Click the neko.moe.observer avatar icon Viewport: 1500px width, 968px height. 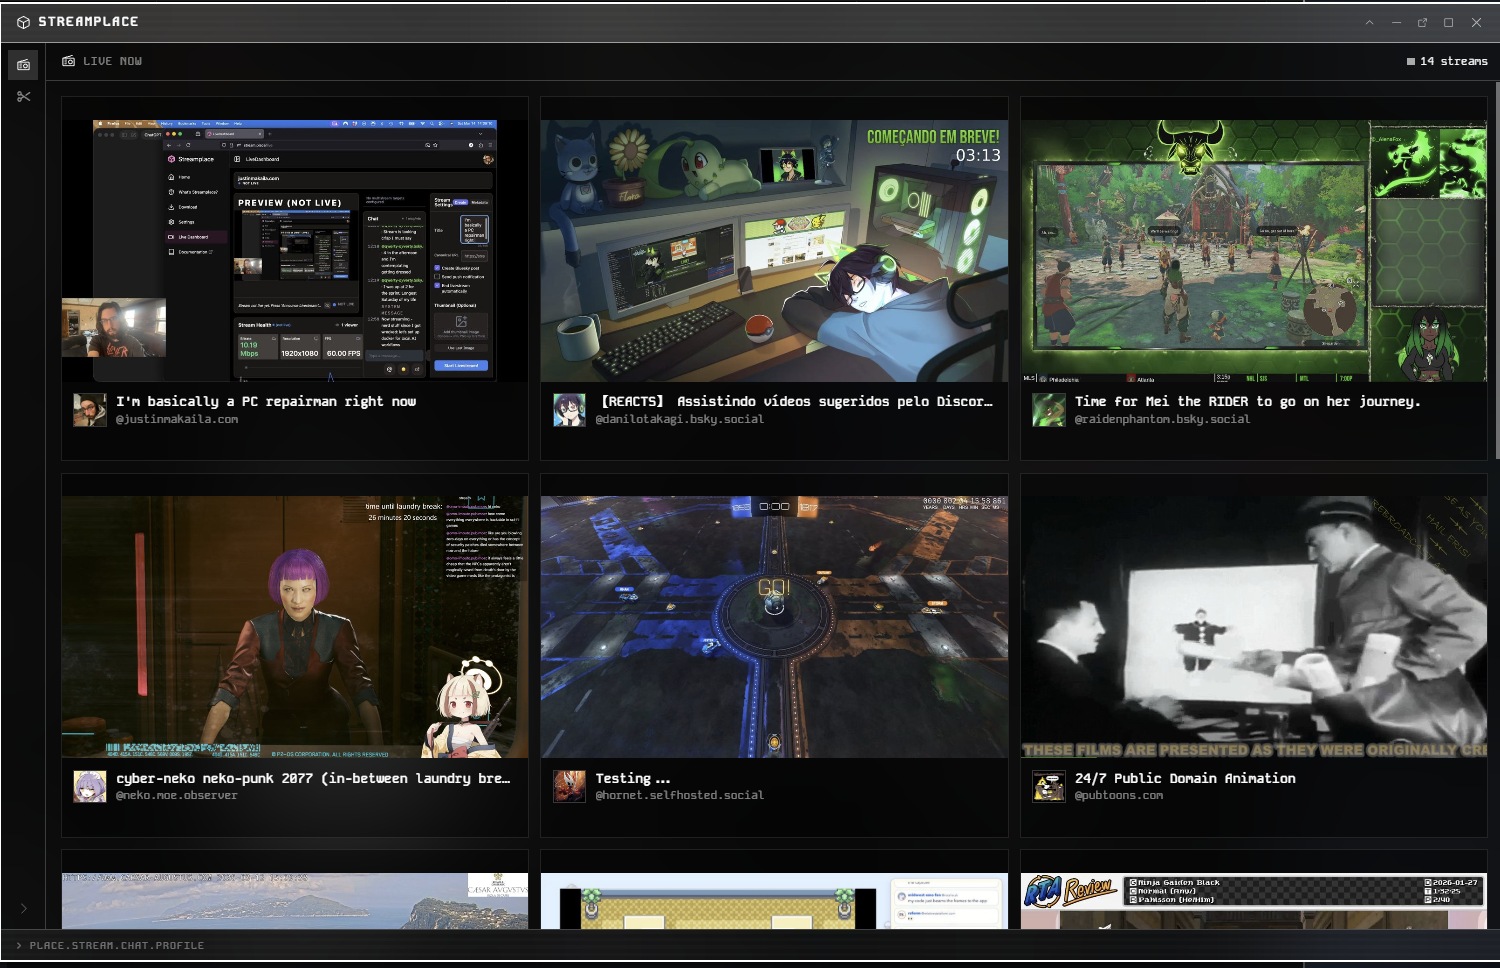click(89, 786)
